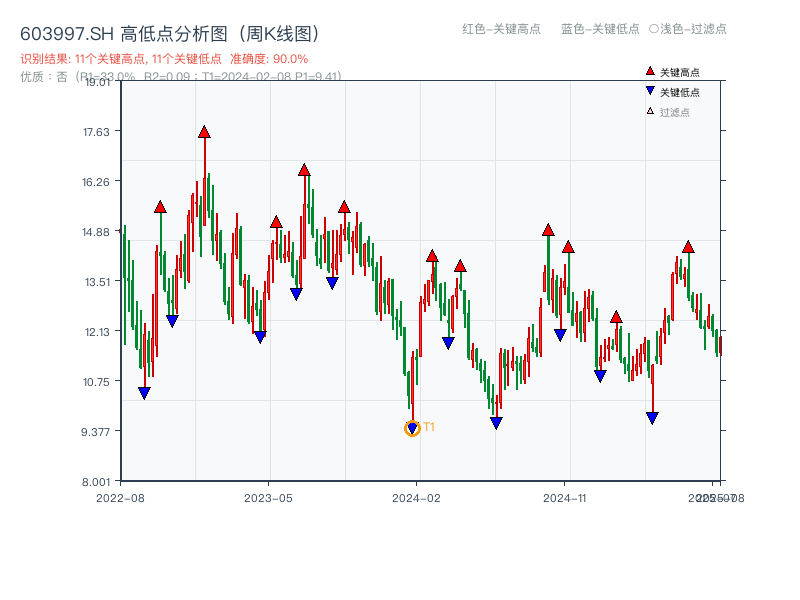Select the red 关键高点 triangle legend icon
This screenshot has width=800, height=600.
pos(650,71)
